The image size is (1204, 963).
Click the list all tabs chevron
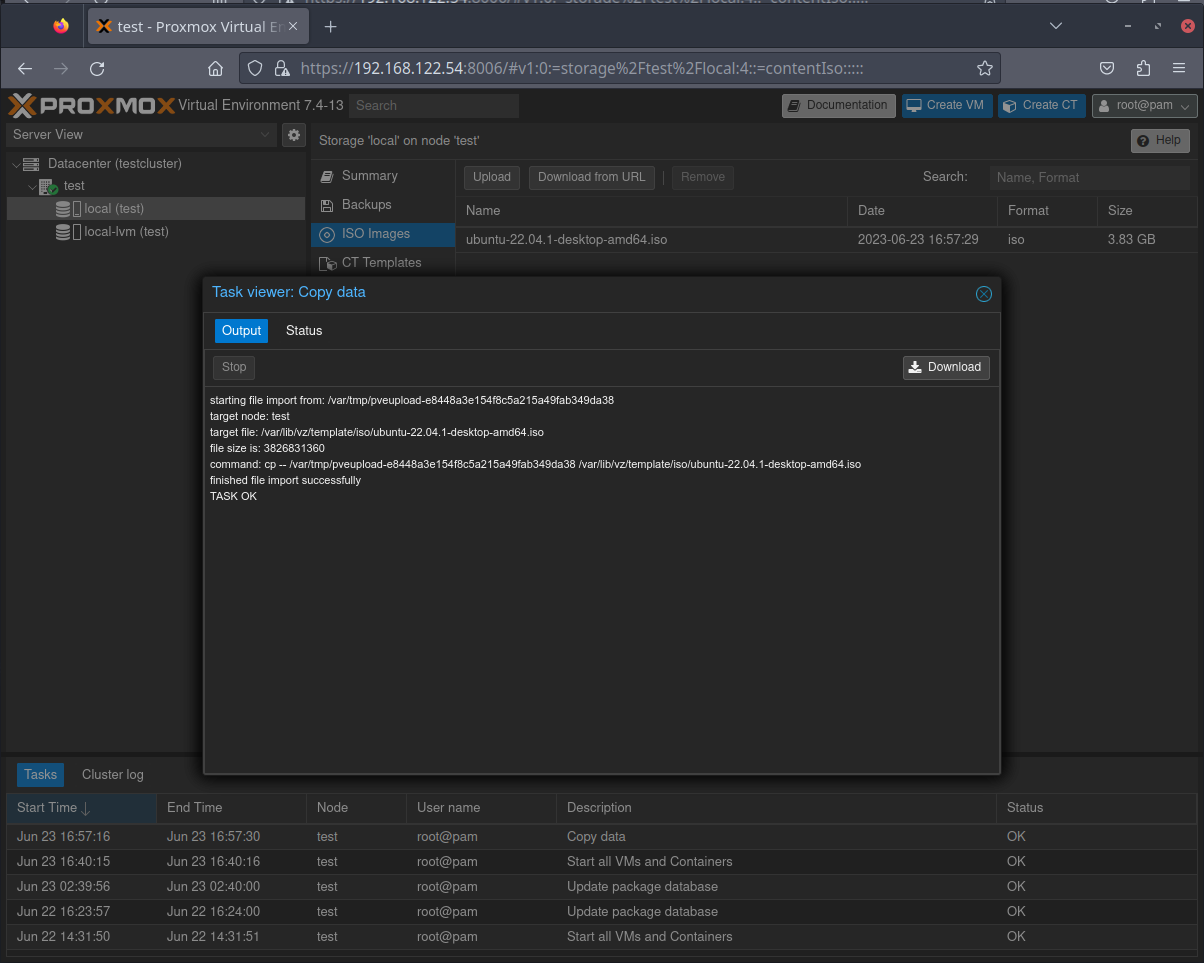1057,26
